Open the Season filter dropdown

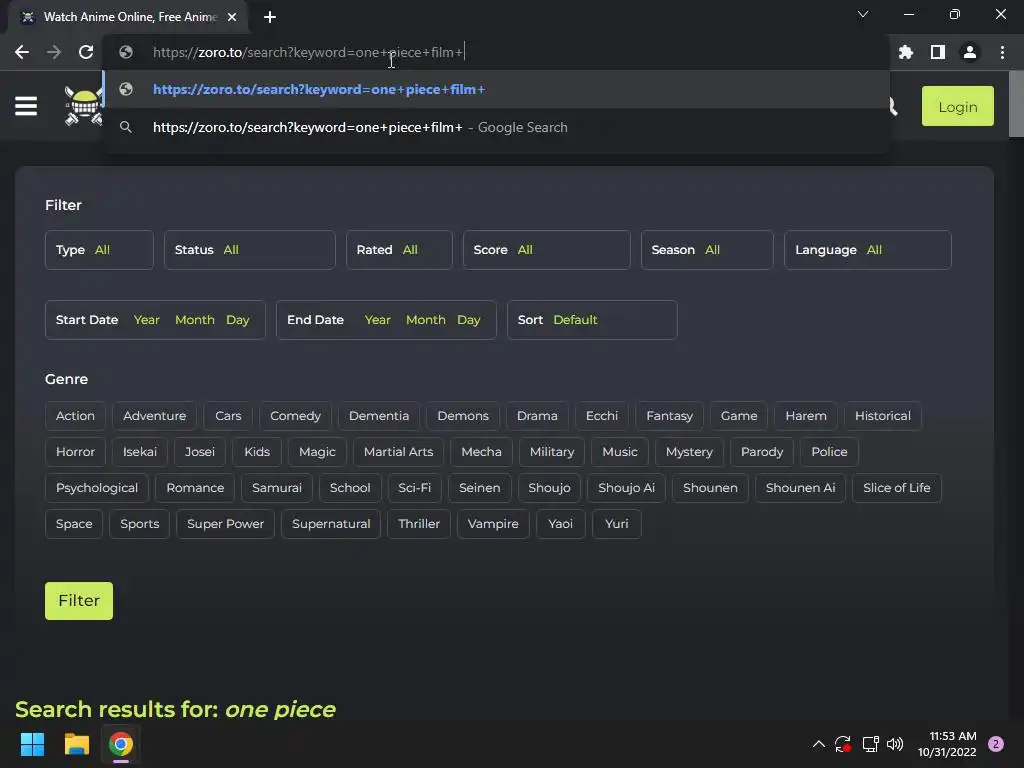(x=707, y=249)
